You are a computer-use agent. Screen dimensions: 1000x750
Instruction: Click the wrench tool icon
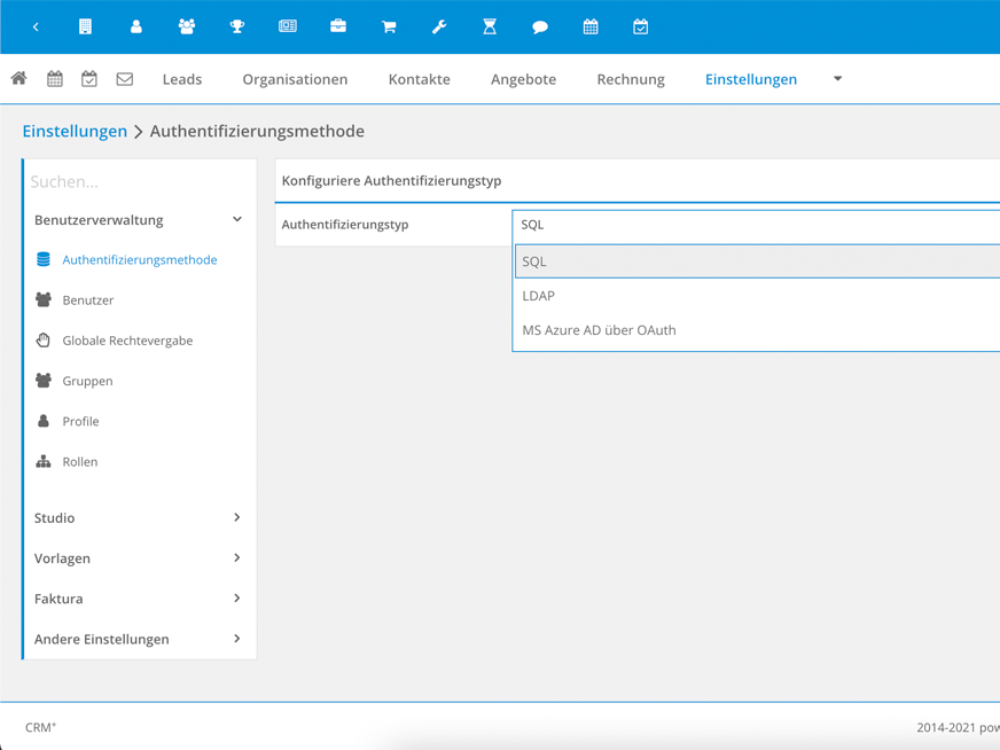click(x=439, y=27)
